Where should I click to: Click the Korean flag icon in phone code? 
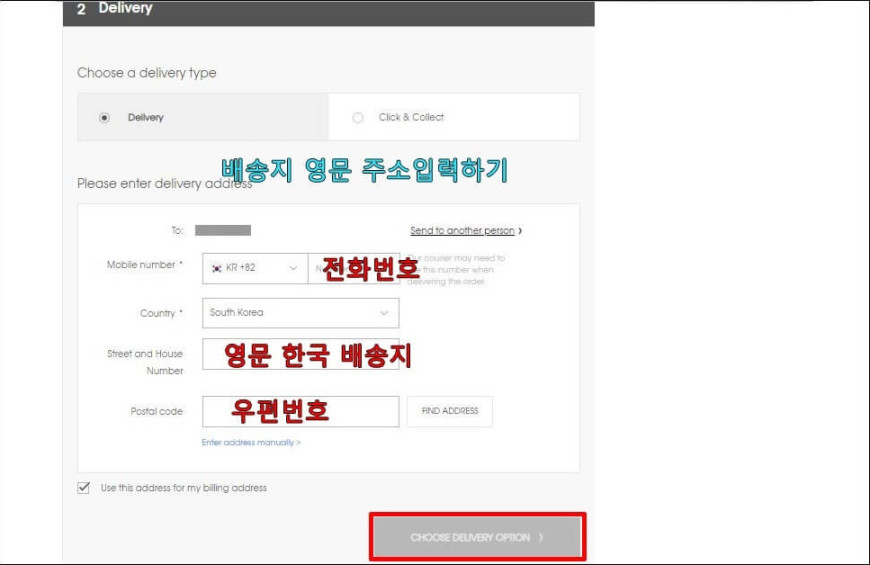click(216, 269)
